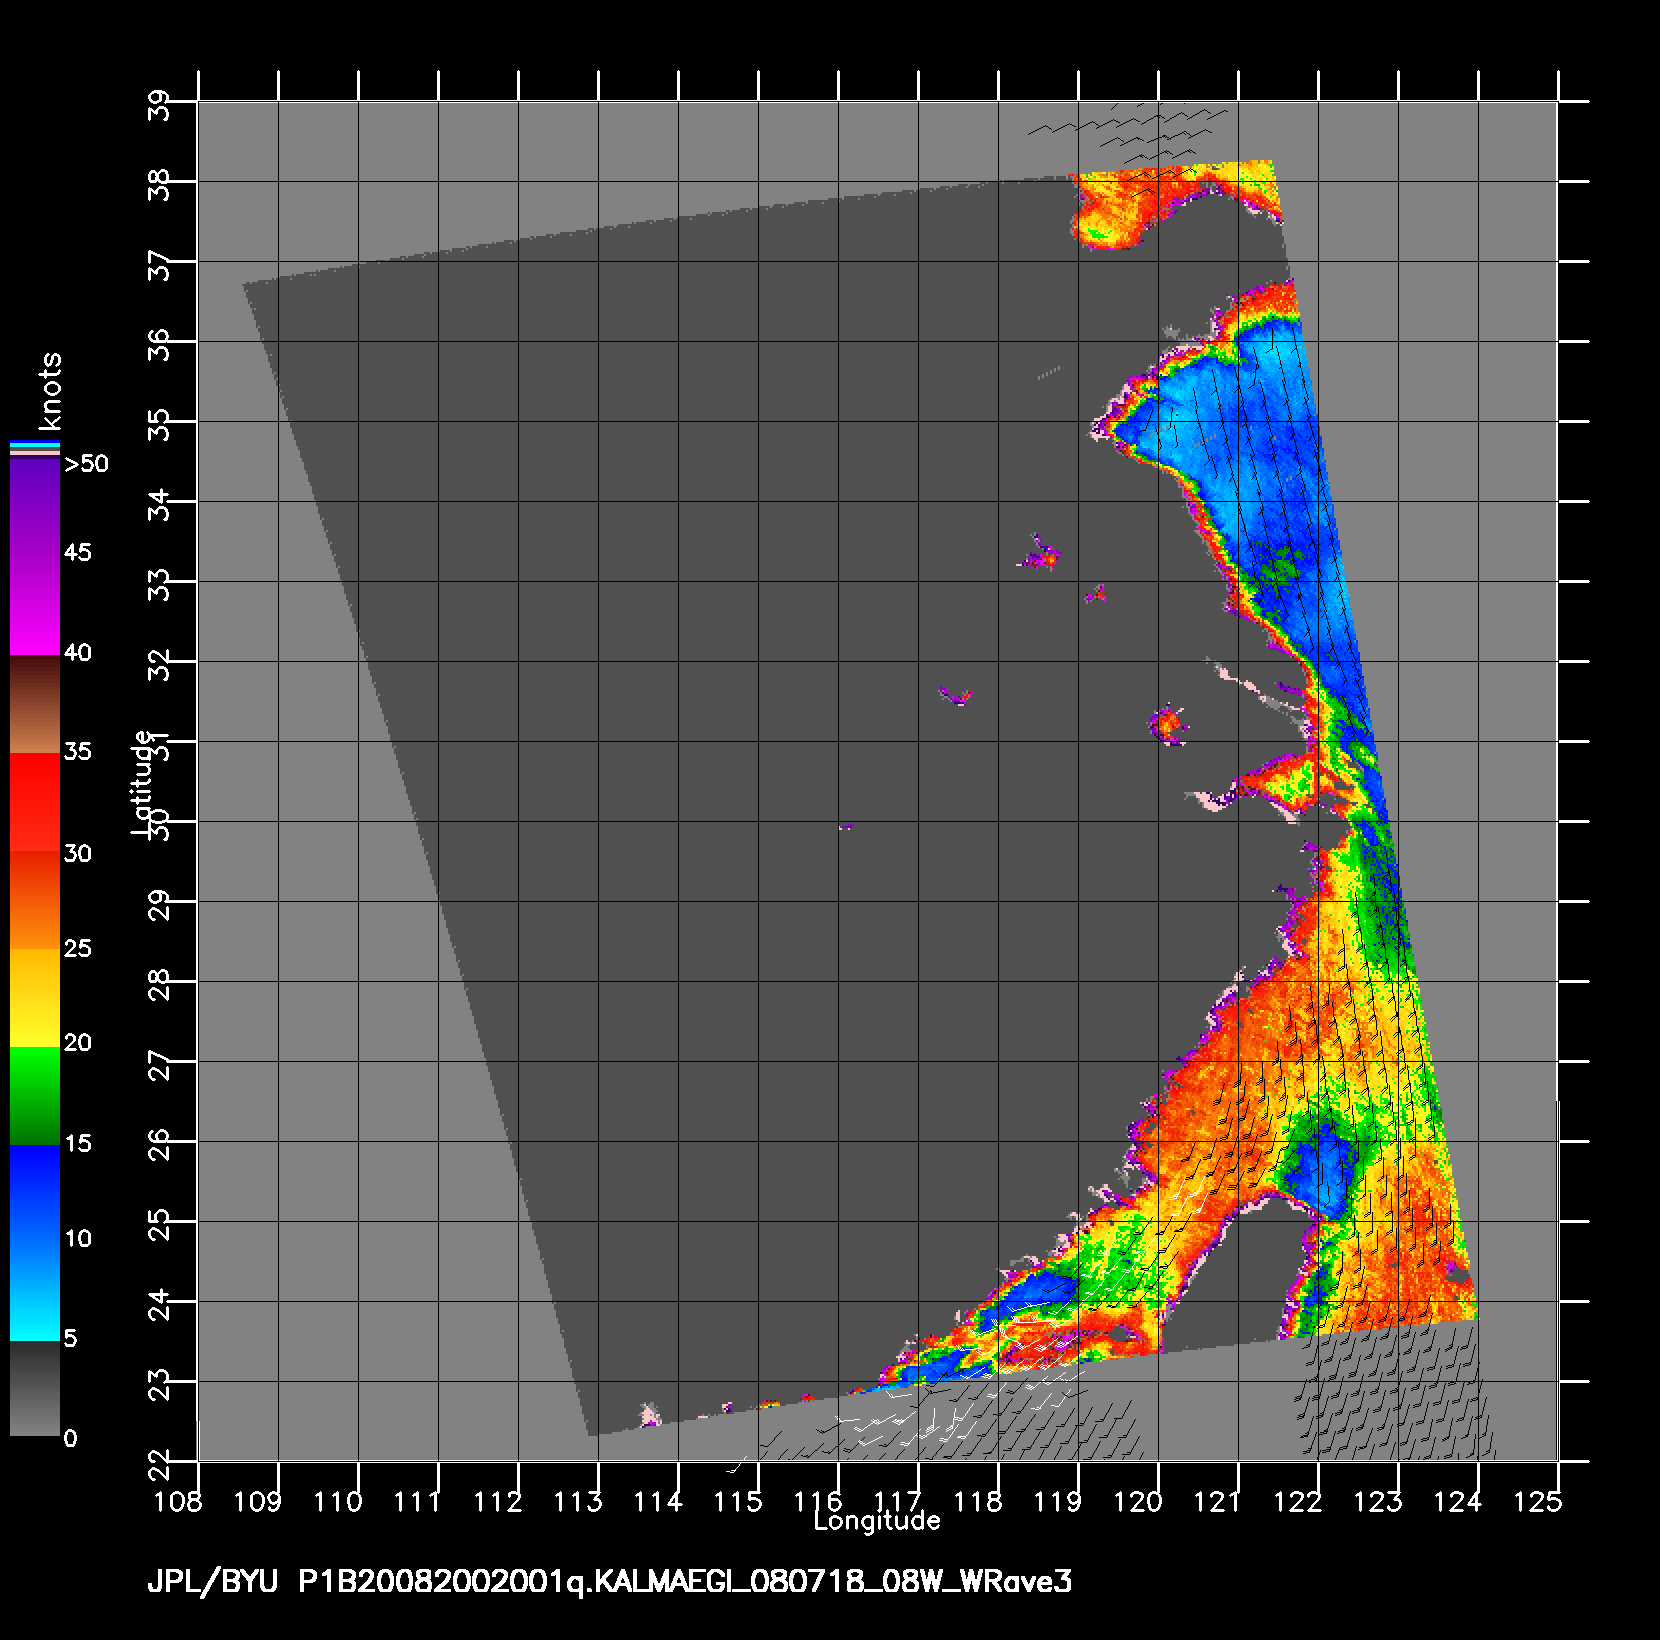The height and width of the screenshot is (1640, 1660).
Task: Click the dark blue 10-15 knots colorbar segment
Action: coord(34,1194)
